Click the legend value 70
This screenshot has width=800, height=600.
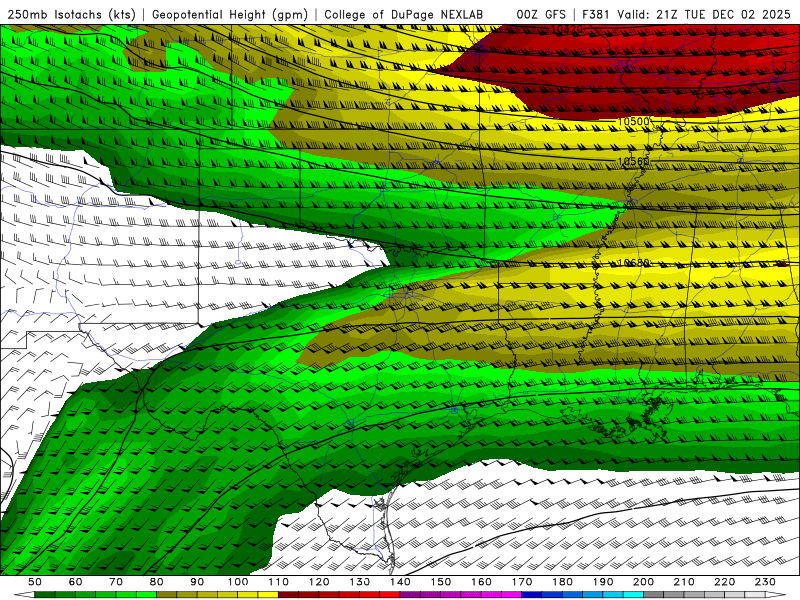[x=116, y=582]
